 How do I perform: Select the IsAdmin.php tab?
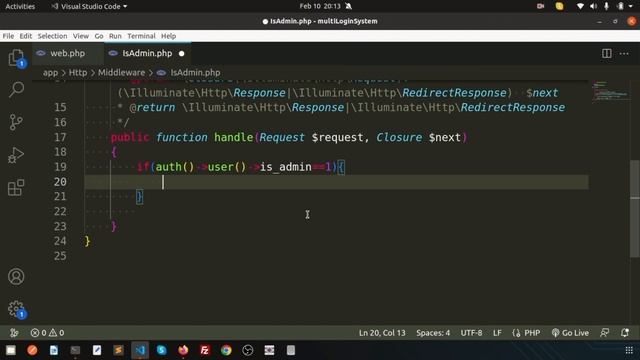pyautogui.click(x=147, y=53)
